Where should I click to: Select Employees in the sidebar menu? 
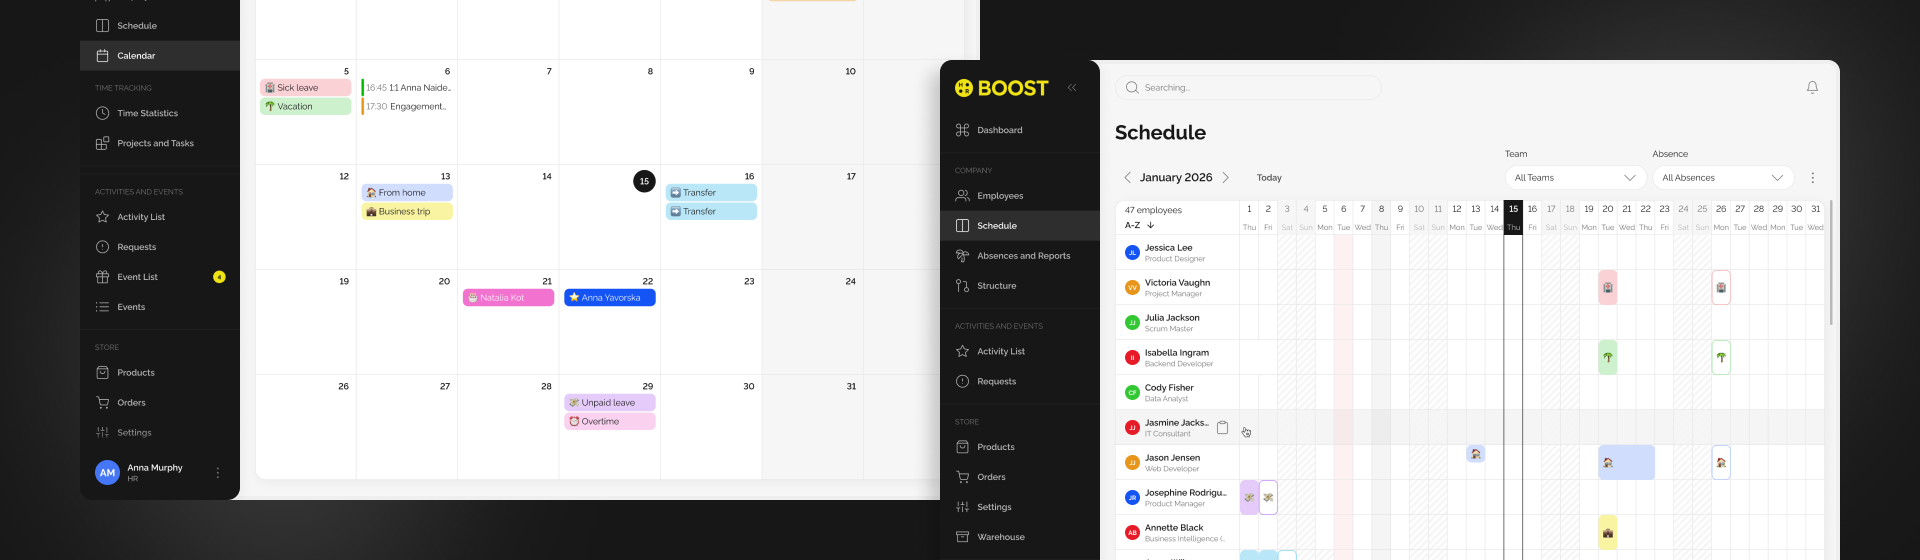[x=1000, y=196]
